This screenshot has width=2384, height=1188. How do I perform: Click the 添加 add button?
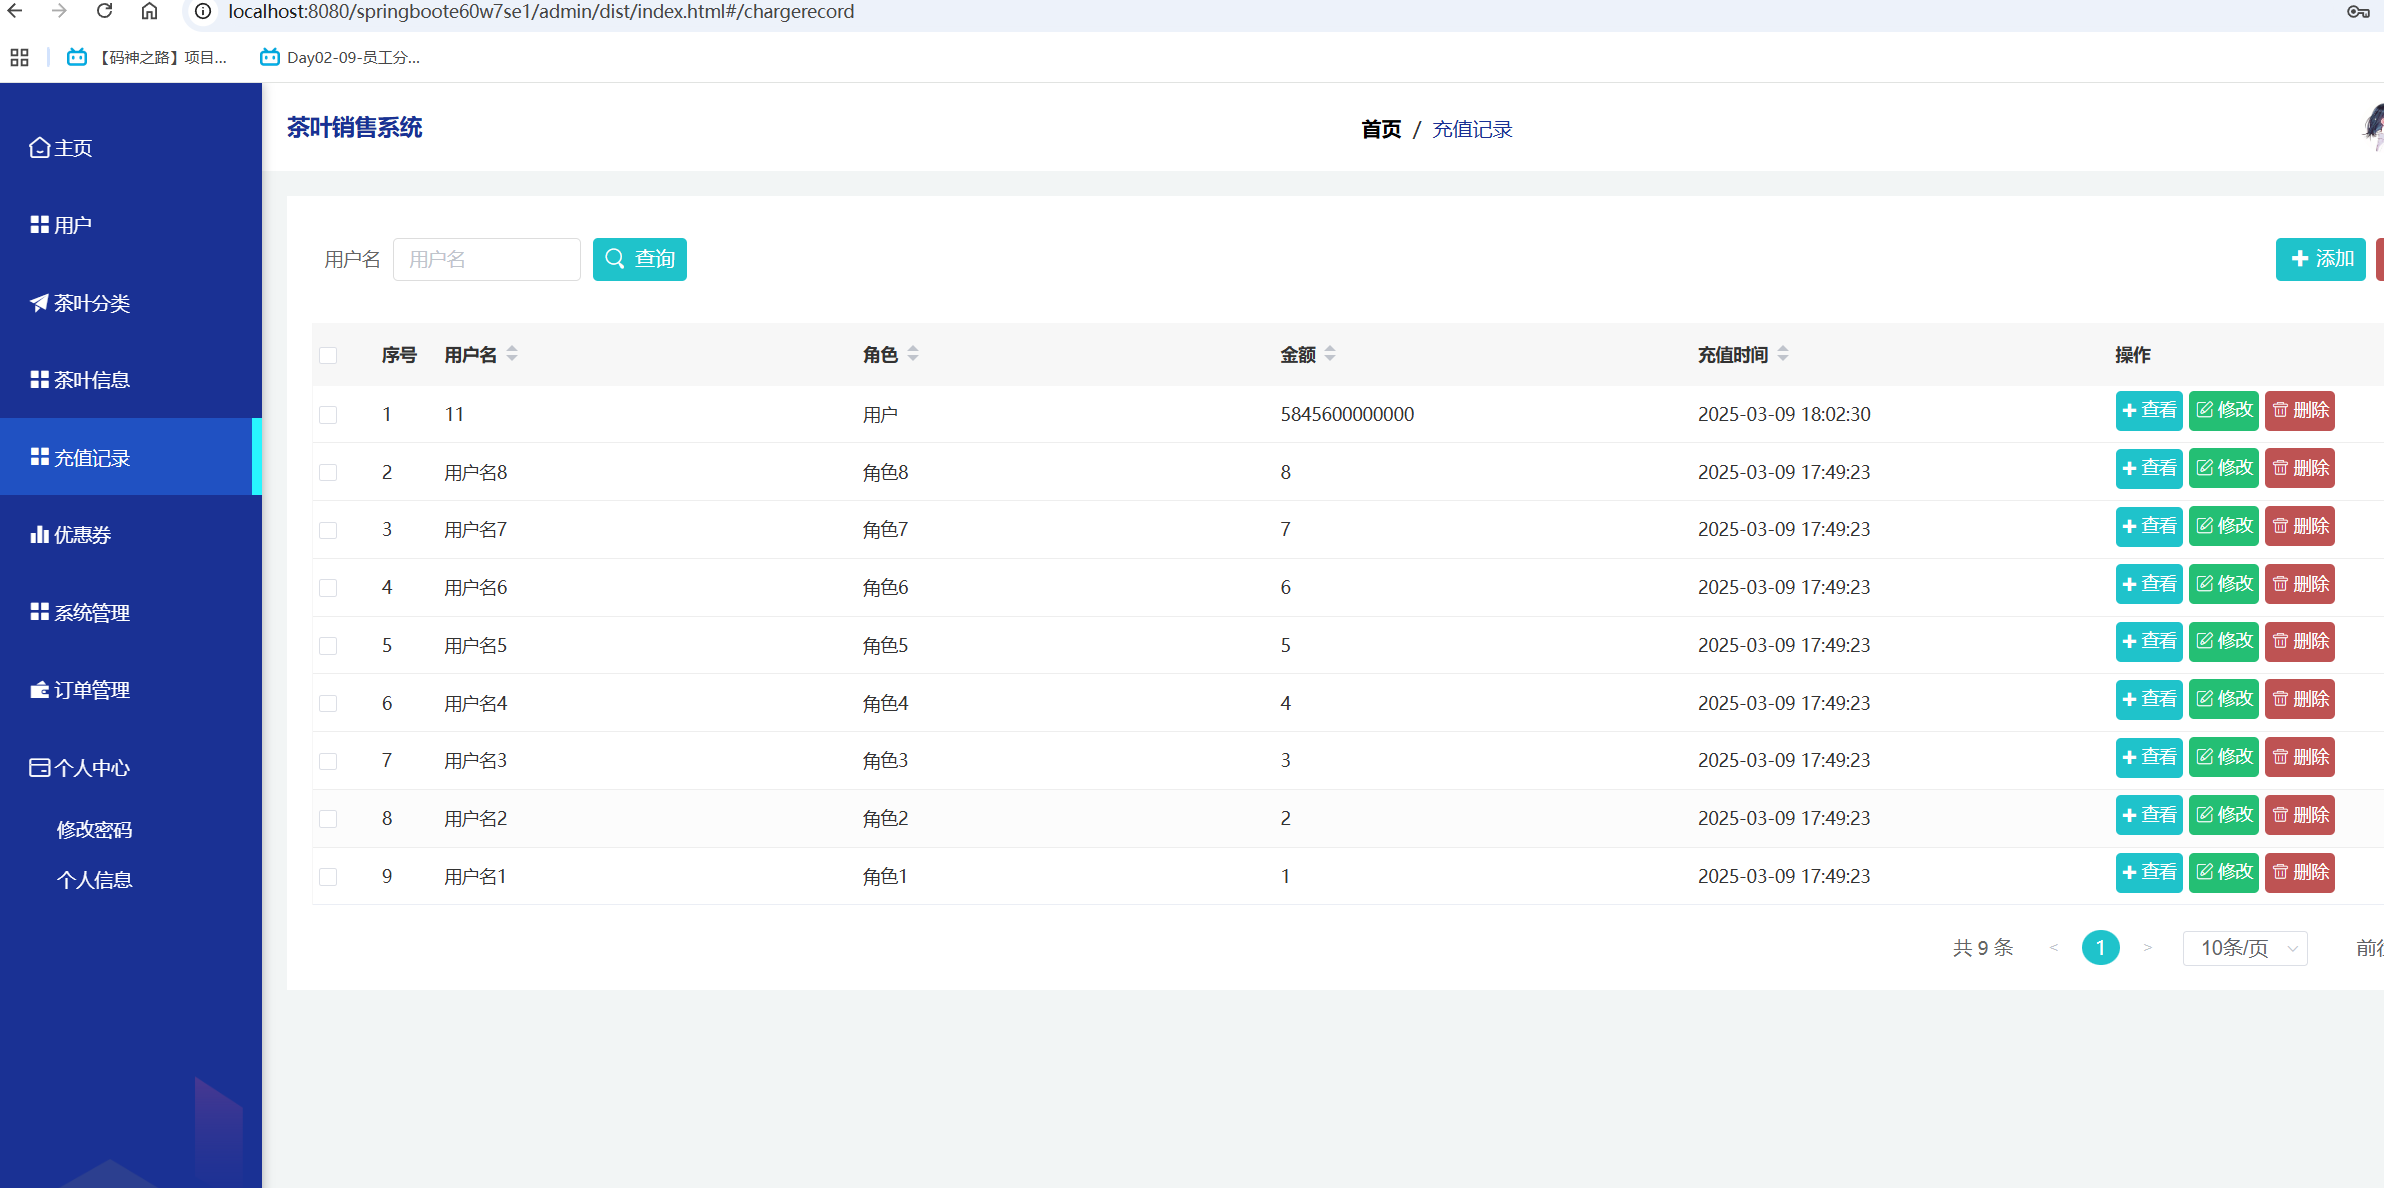click(2320, 259)
